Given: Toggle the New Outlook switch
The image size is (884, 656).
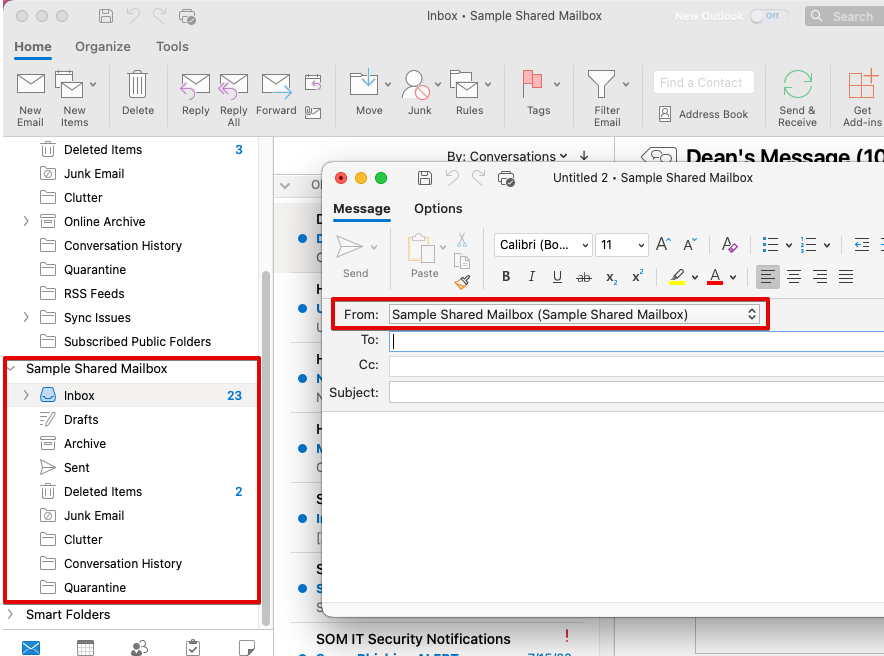Looking at the screenshot, I should coord(768,16).
